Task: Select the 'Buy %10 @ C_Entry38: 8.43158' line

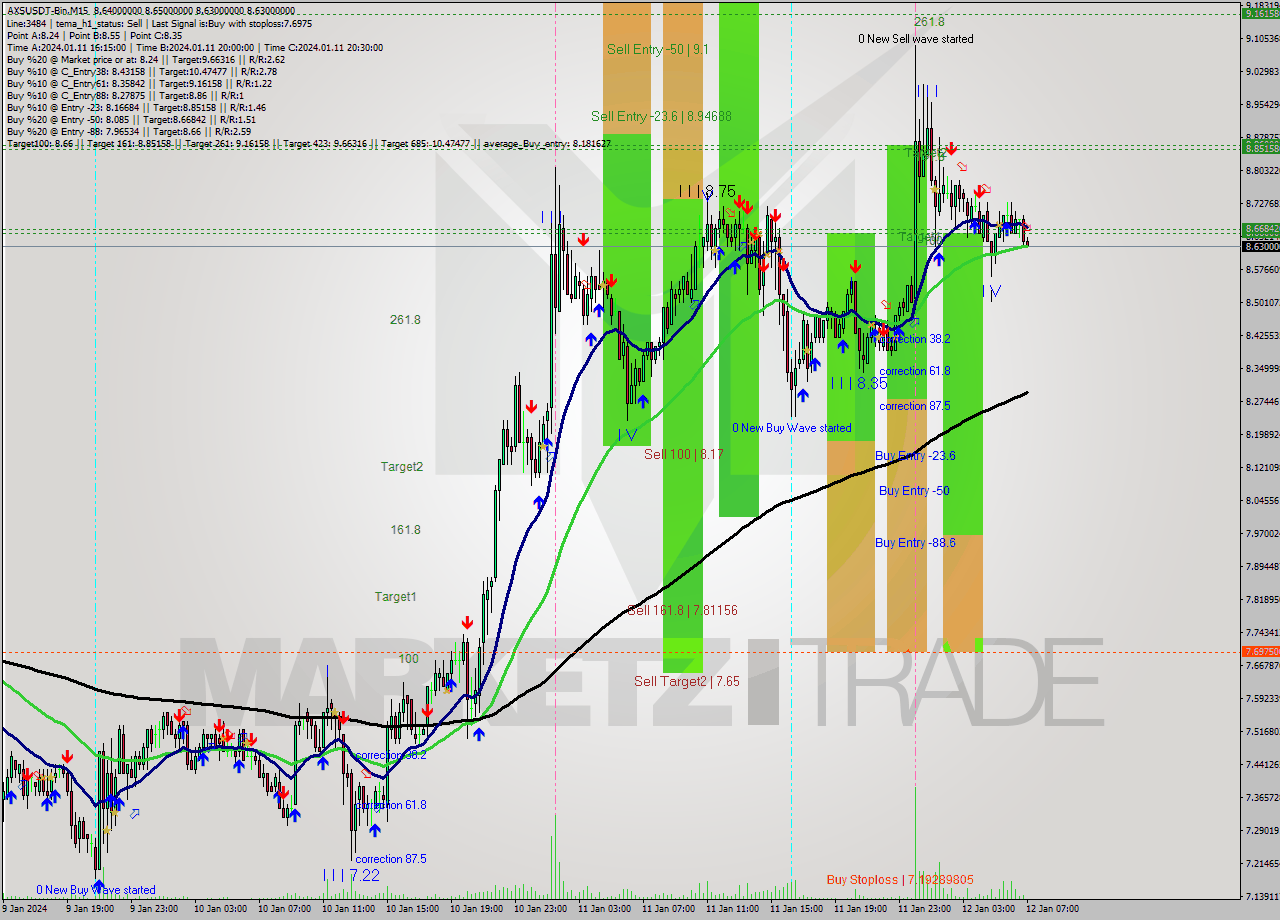Action: coord(141,71)
